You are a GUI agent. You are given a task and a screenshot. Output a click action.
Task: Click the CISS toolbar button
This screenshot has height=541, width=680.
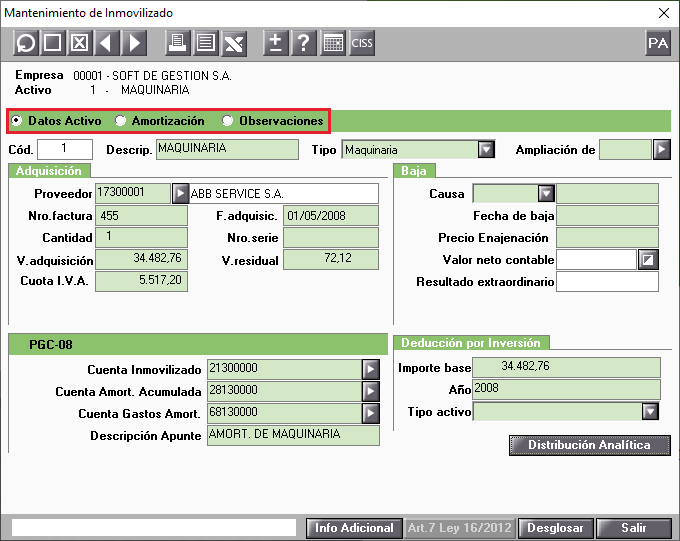pos(362,43)
